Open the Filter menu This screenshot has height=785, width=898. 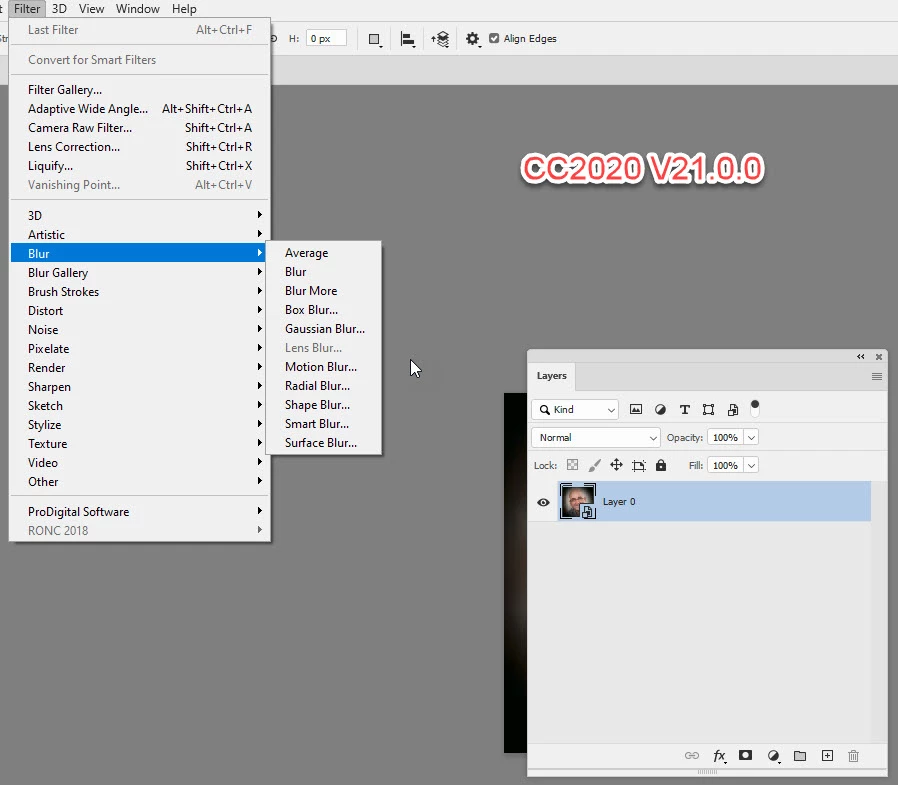coord(27,9)
